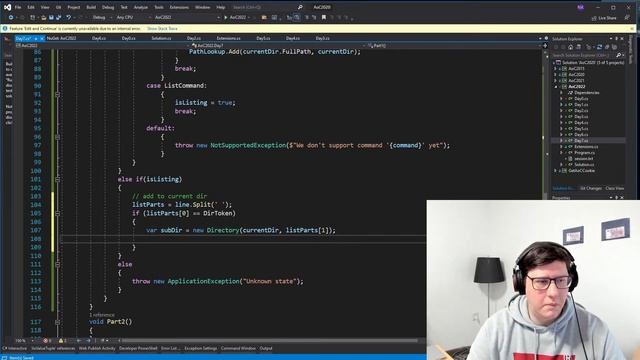
Task: Collapse the default block at line 96
Action: pos(58,137)
